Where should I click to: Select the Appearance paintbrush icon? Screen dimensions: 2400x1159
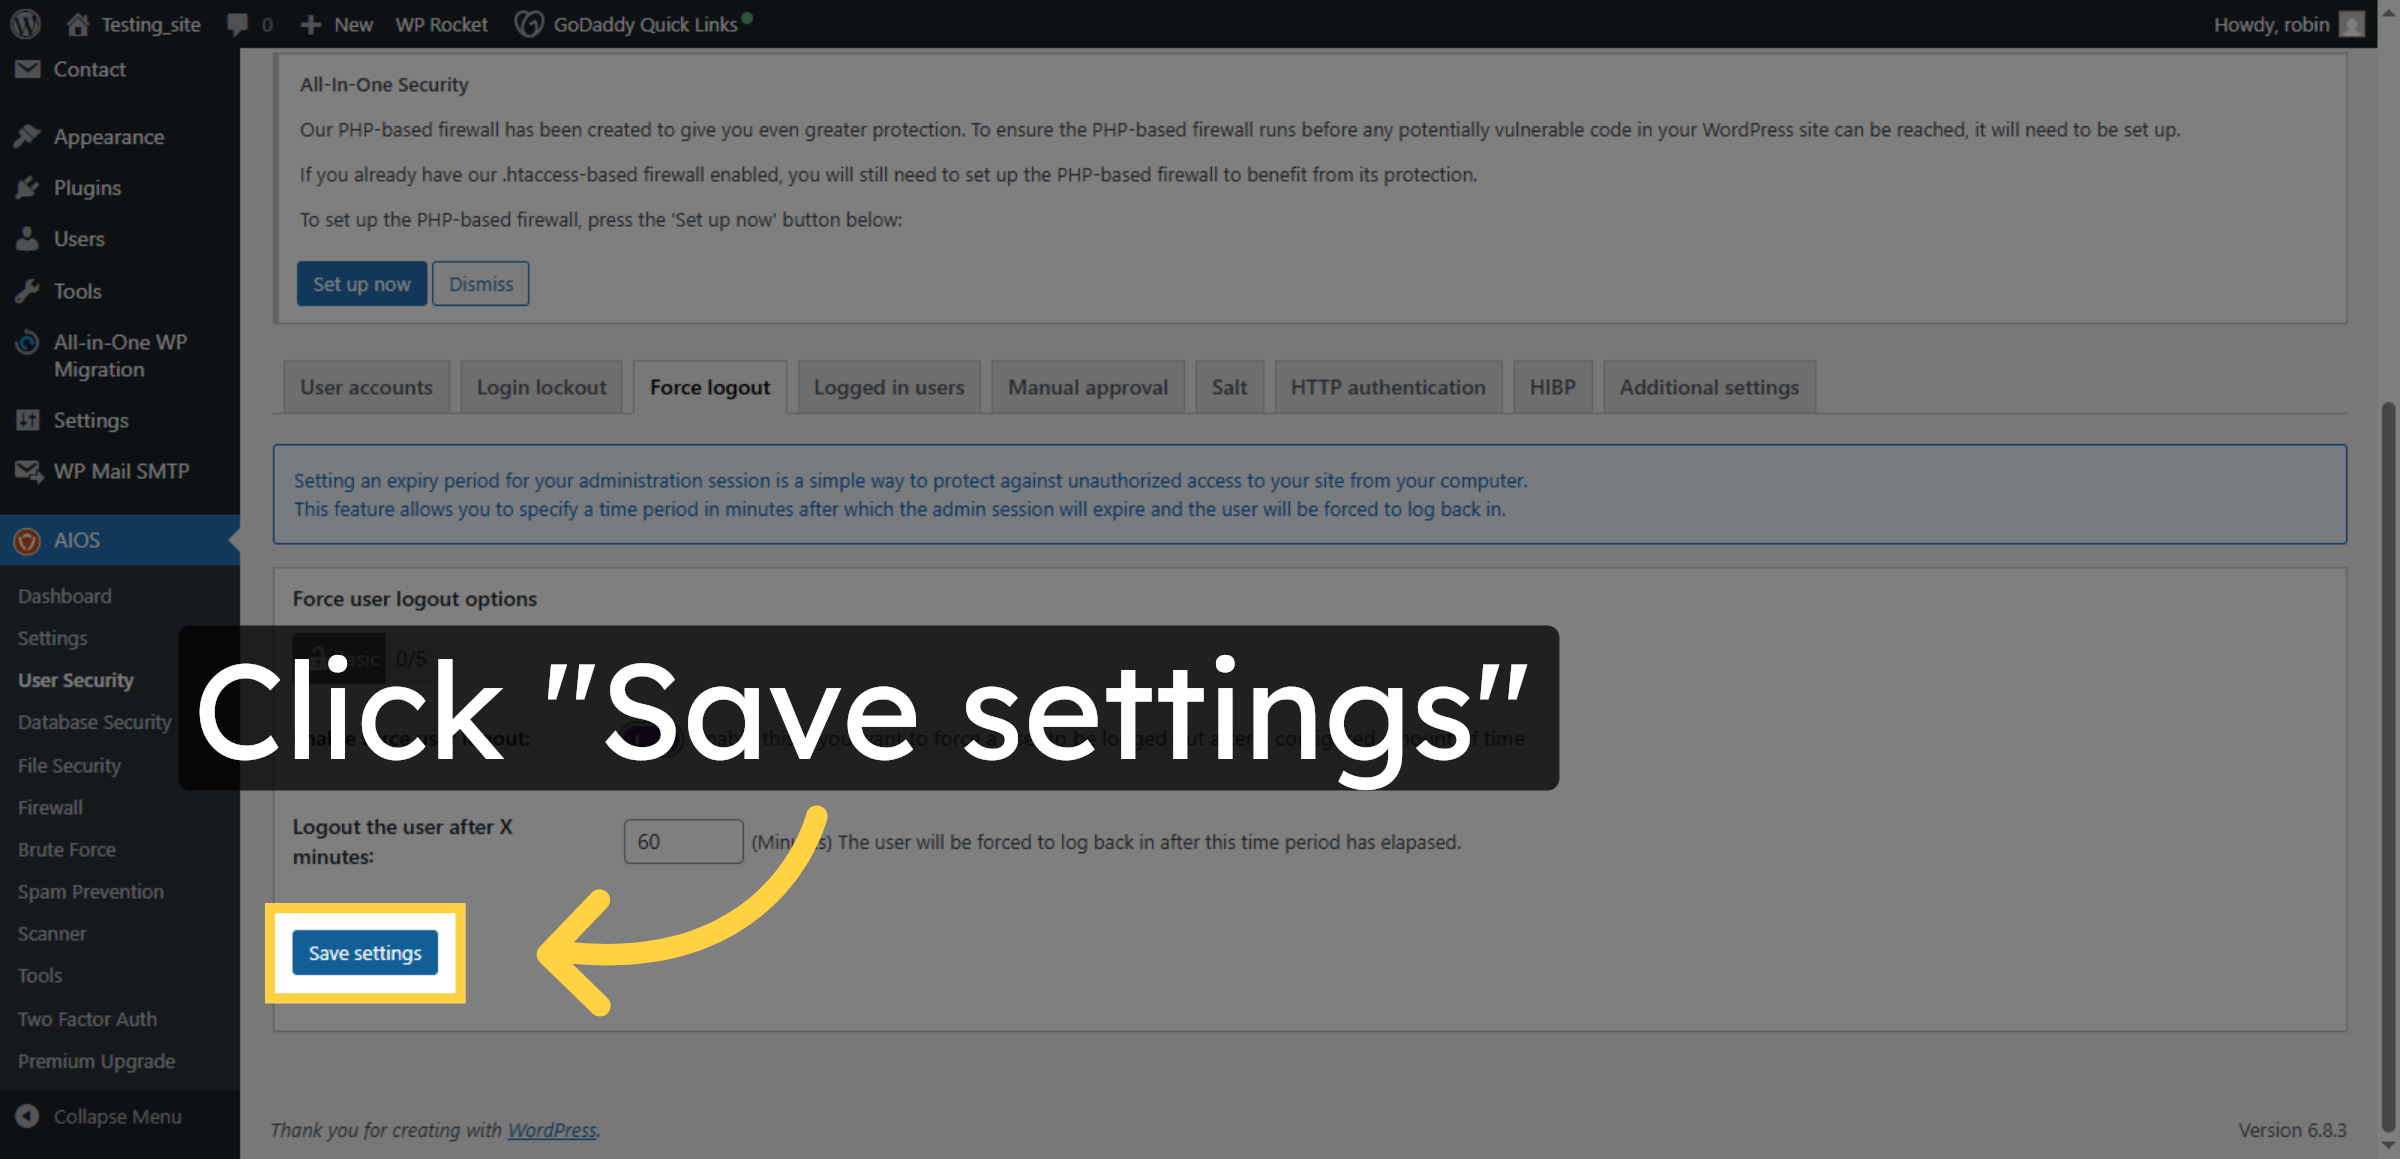28,136
